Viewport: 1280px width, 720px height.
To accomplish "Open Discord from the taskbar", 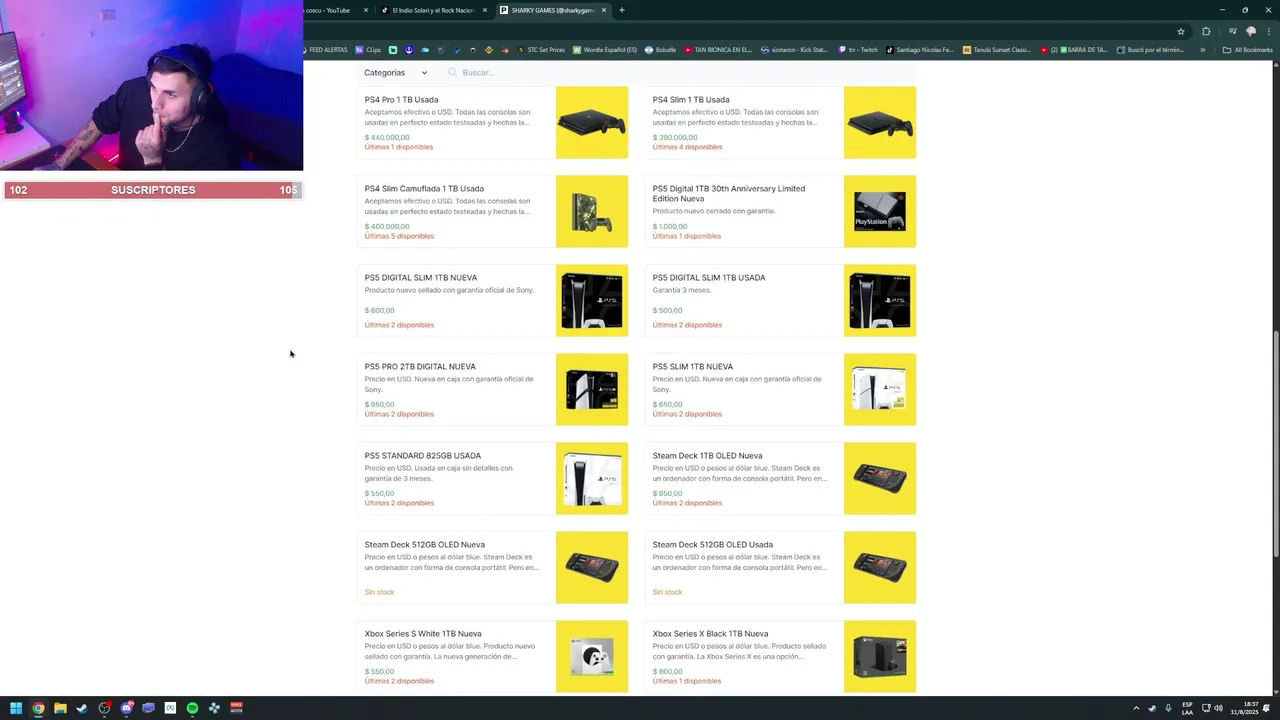I will pyautogui.click(x=126, y=708).
